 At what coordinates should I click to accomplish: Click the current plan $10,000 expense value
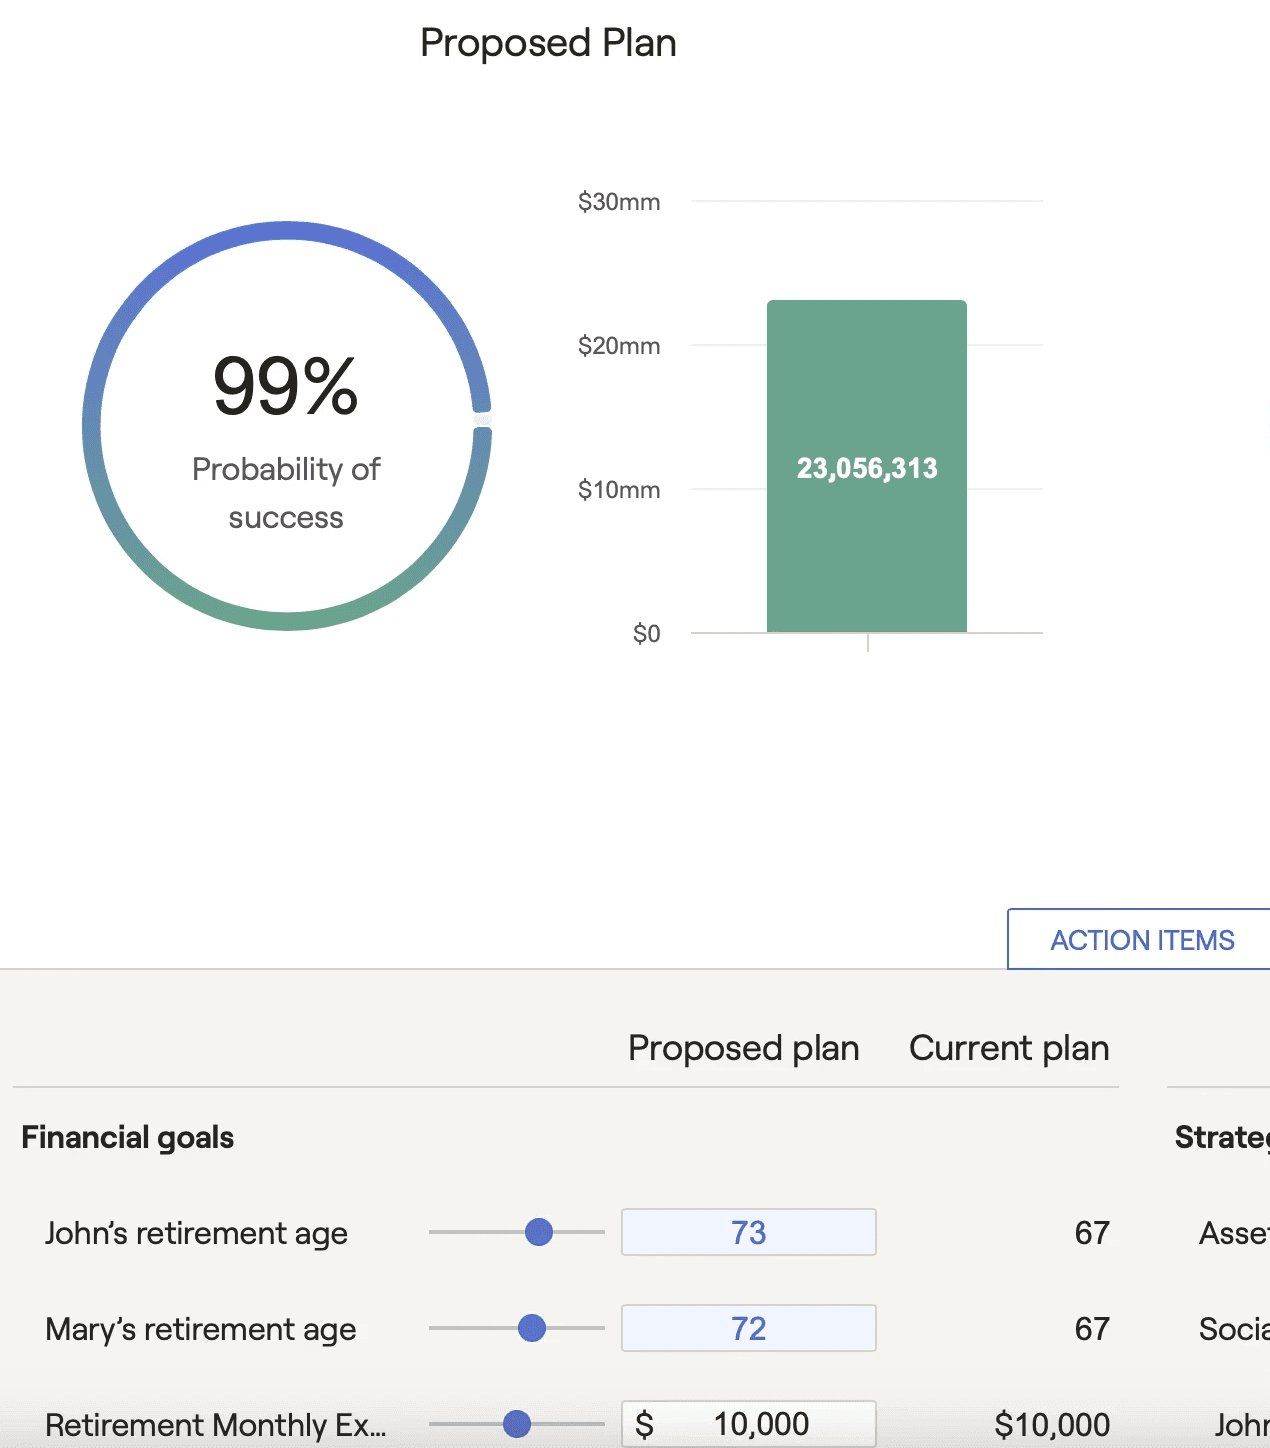point(1051,1424)
